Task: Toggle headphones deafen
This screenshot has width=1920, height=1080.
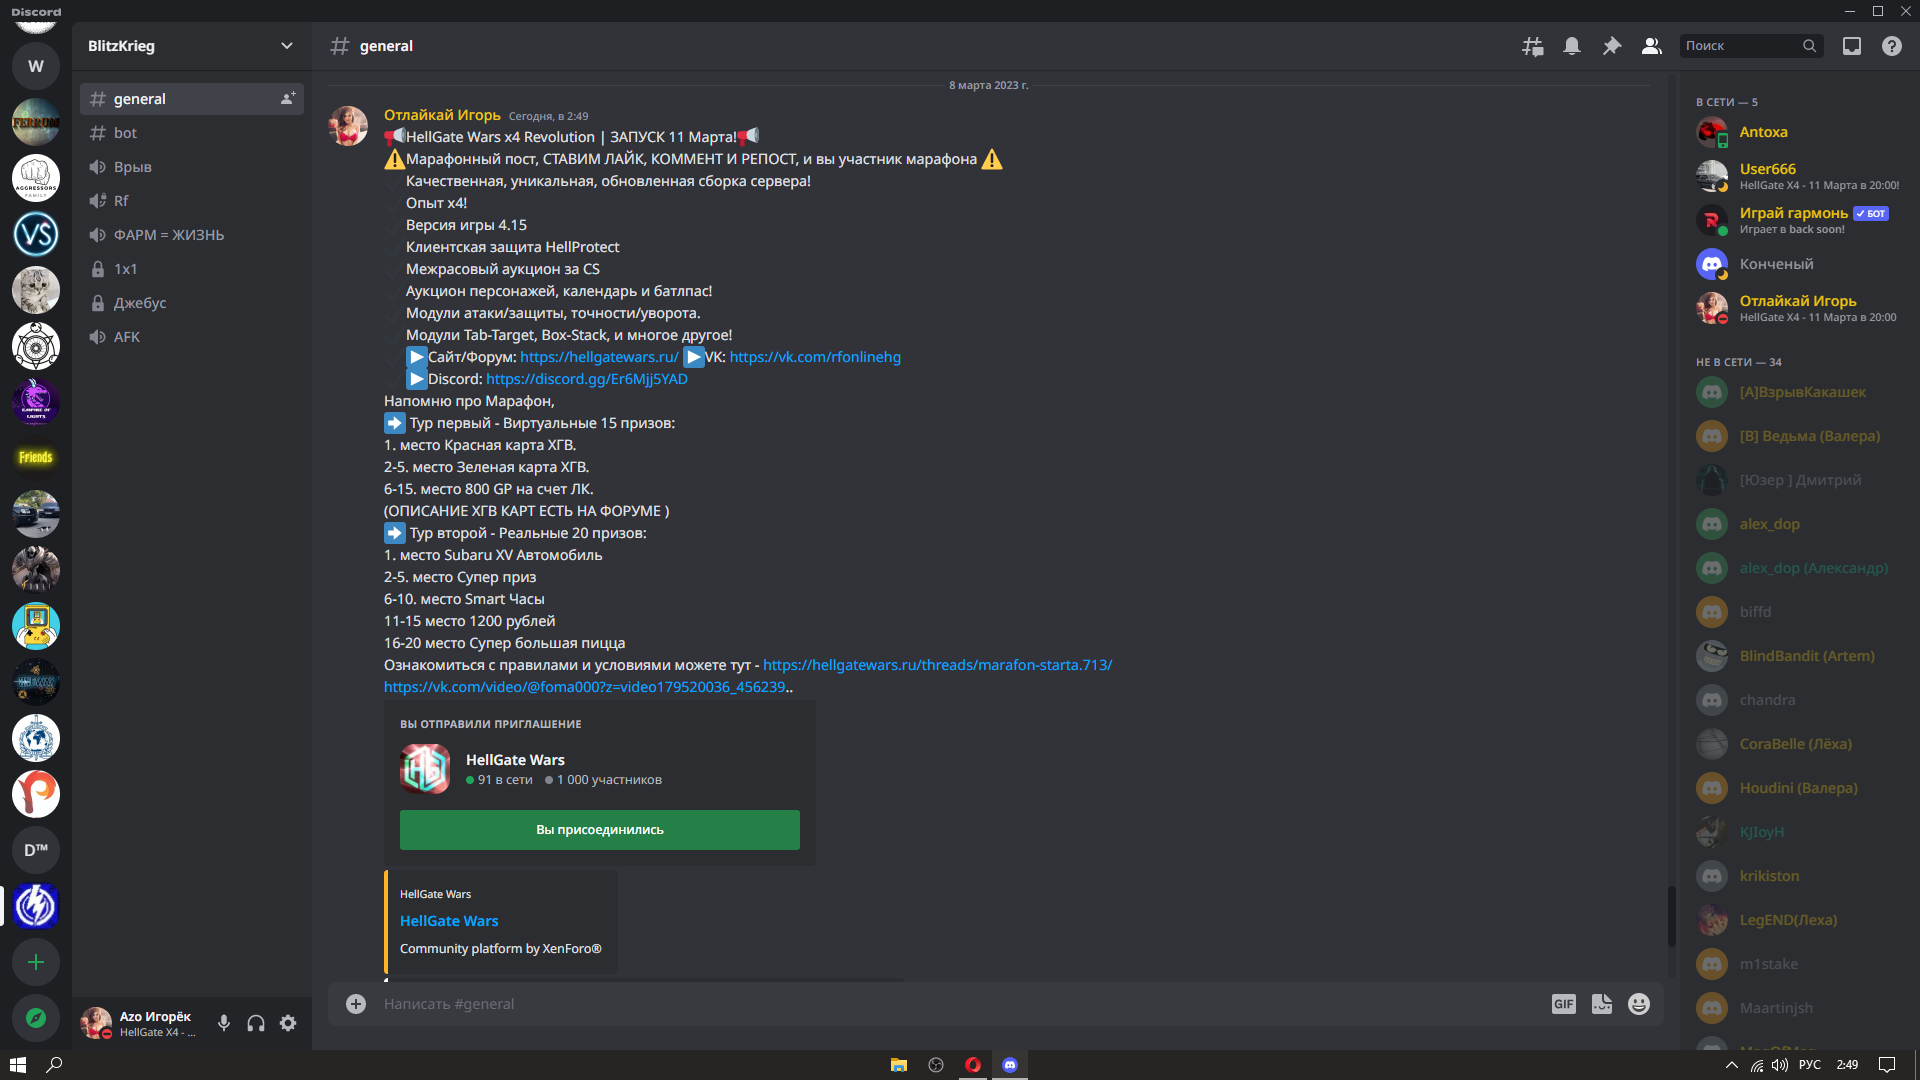Action: click(256, 1023)
